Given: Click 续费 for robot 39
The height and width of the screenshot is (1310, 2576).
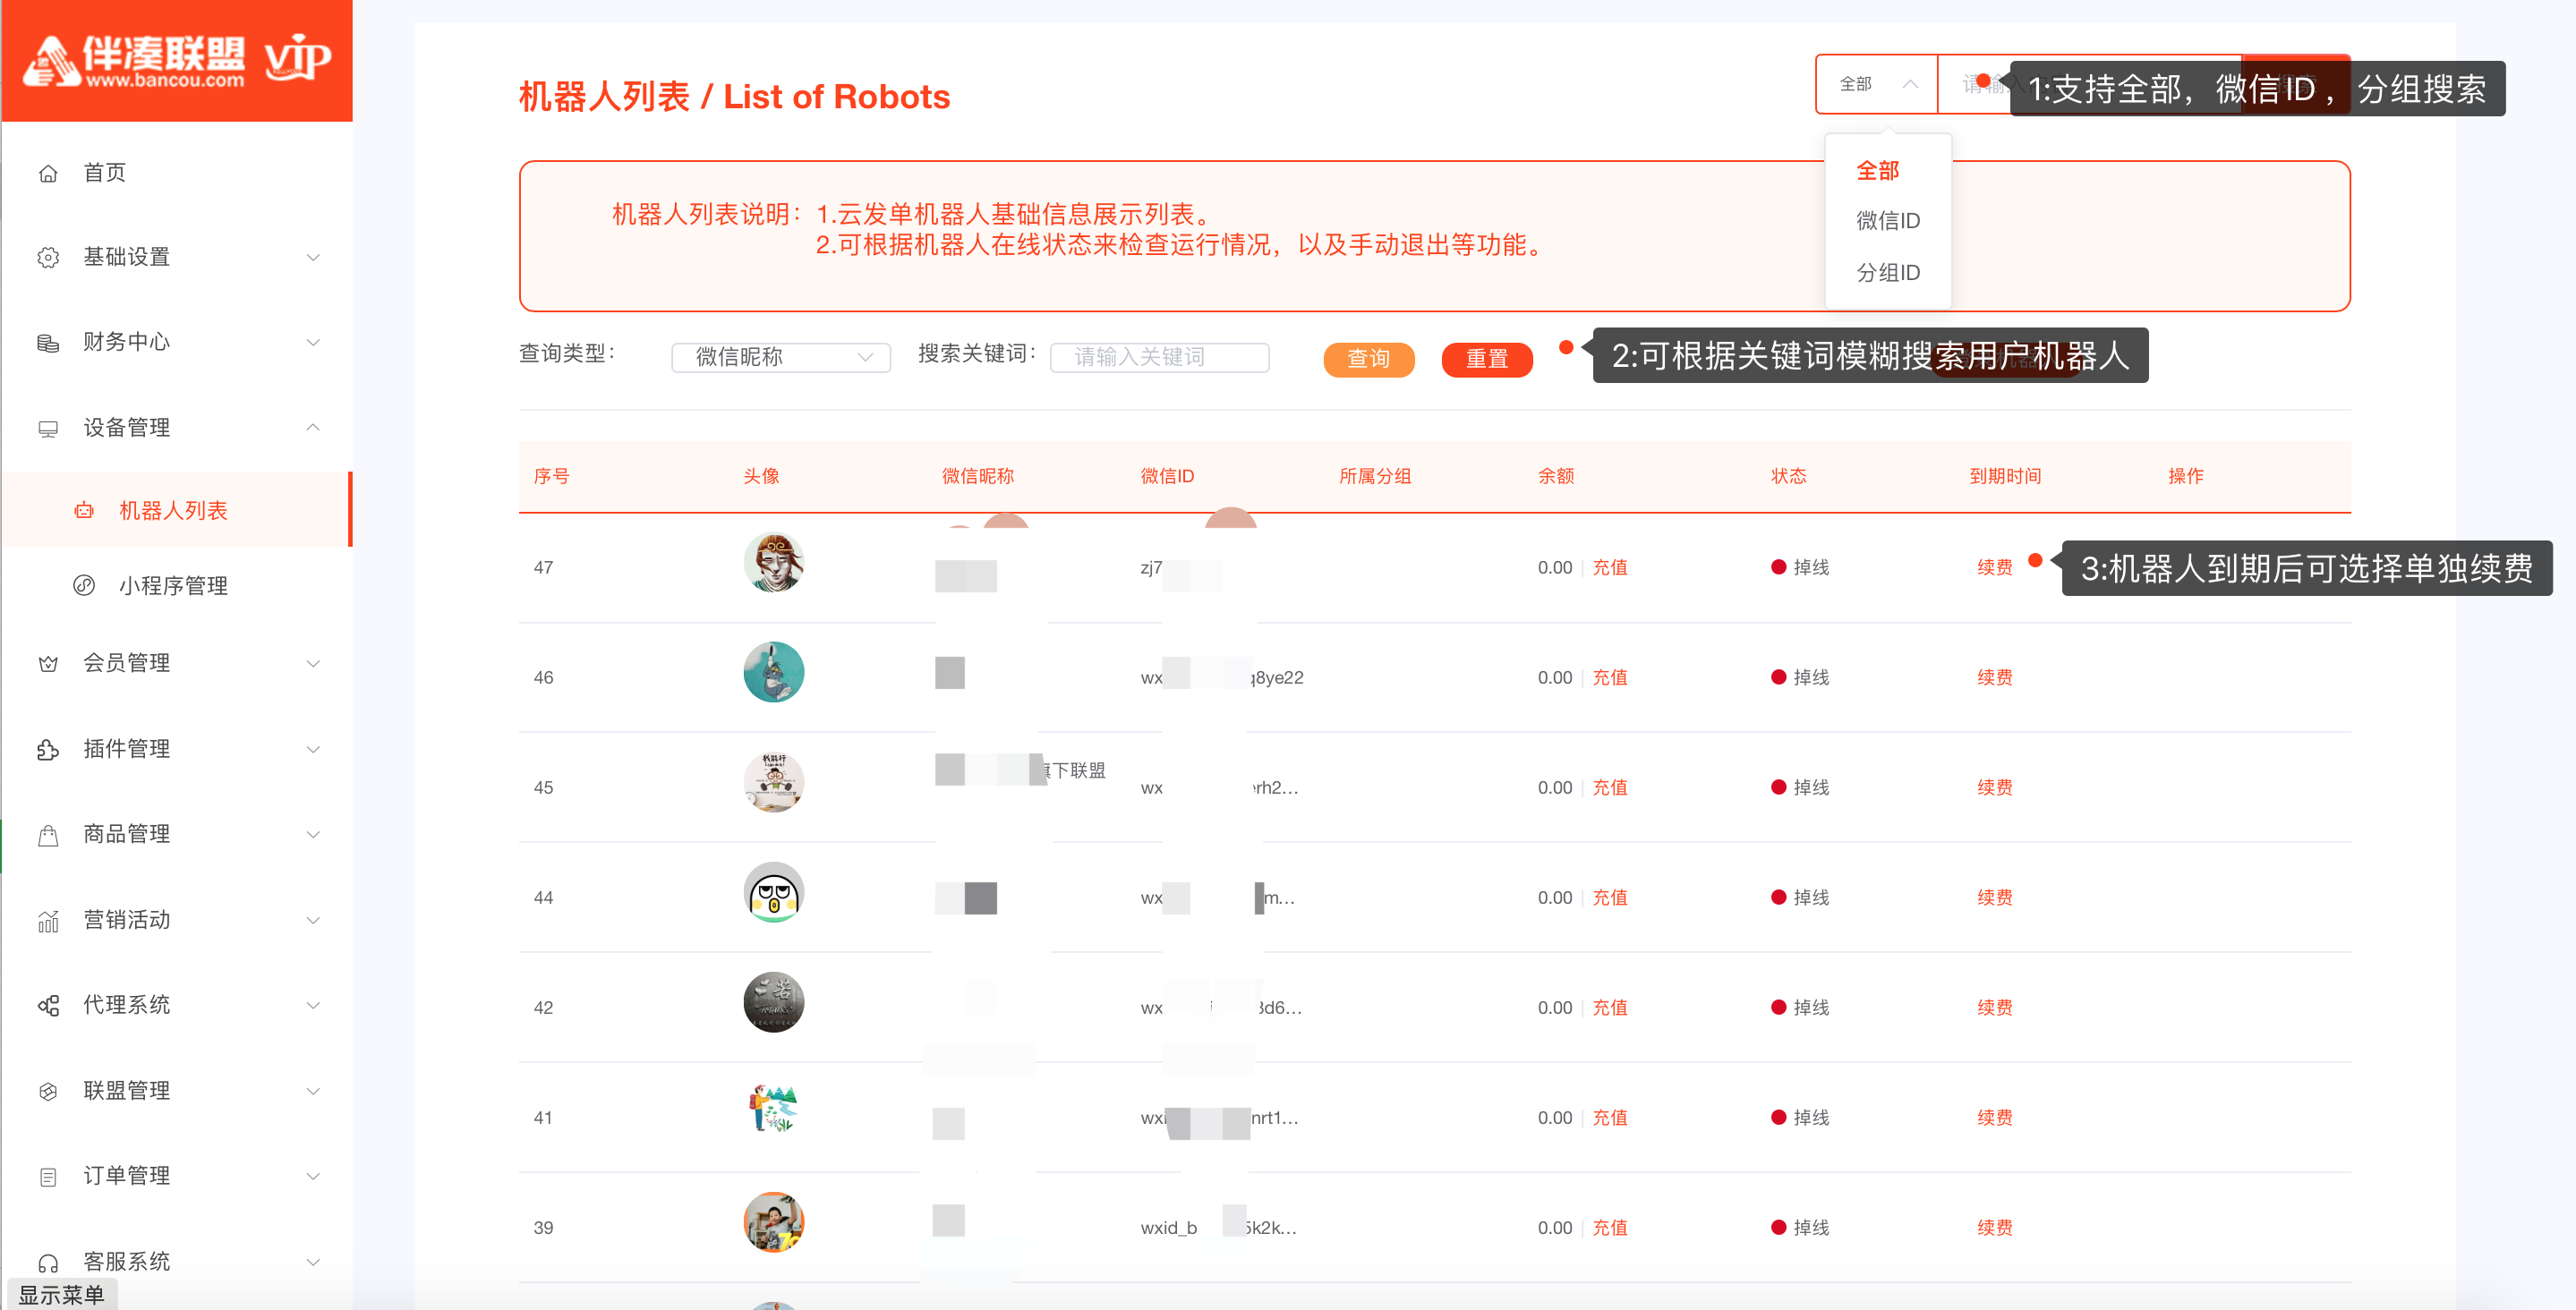Looking at the screenshot, I should click(1995, 1228).
